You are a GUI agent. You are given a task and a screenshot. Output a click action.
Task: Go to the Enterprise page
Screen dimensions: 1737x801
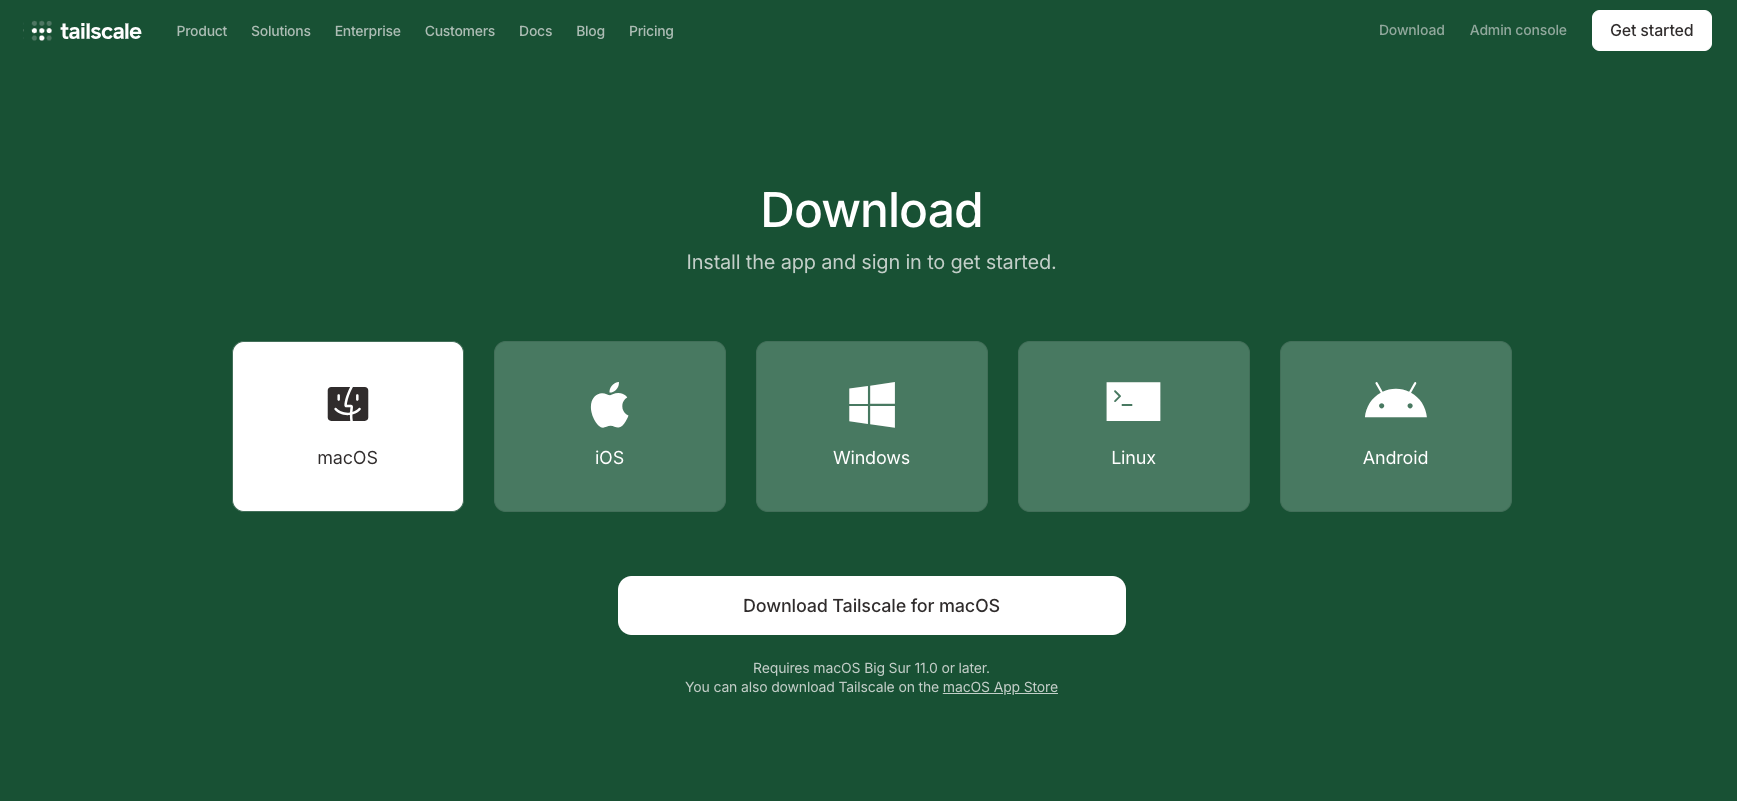coord(368,31)
